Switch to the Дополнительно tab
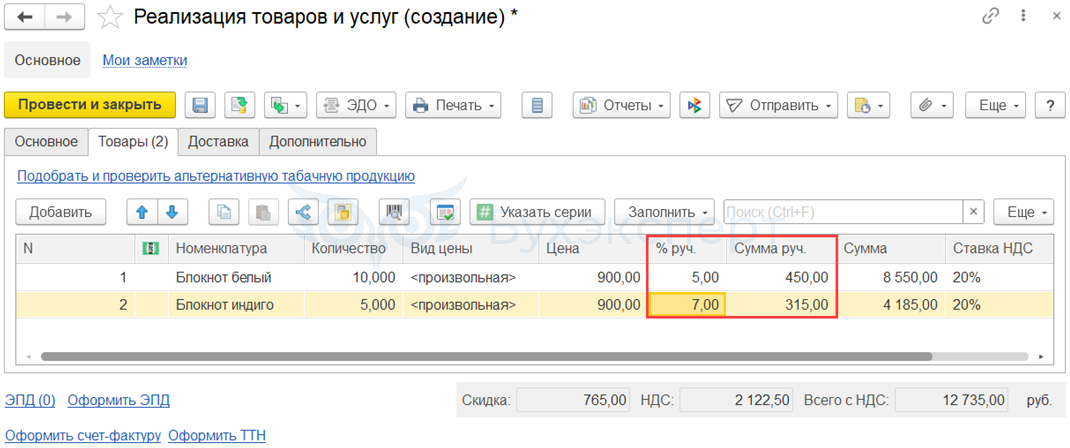Viewport: 1070px width, 448px height. click(318, 142)
